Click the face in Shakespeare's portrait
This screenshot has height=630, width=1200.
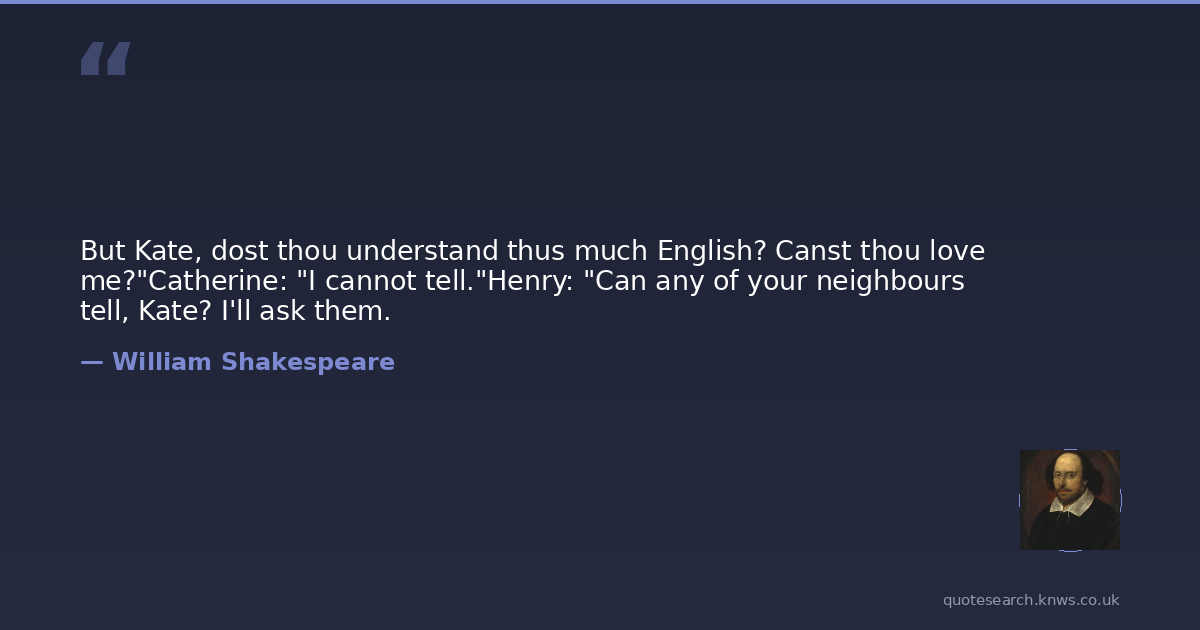point(1064,477)
